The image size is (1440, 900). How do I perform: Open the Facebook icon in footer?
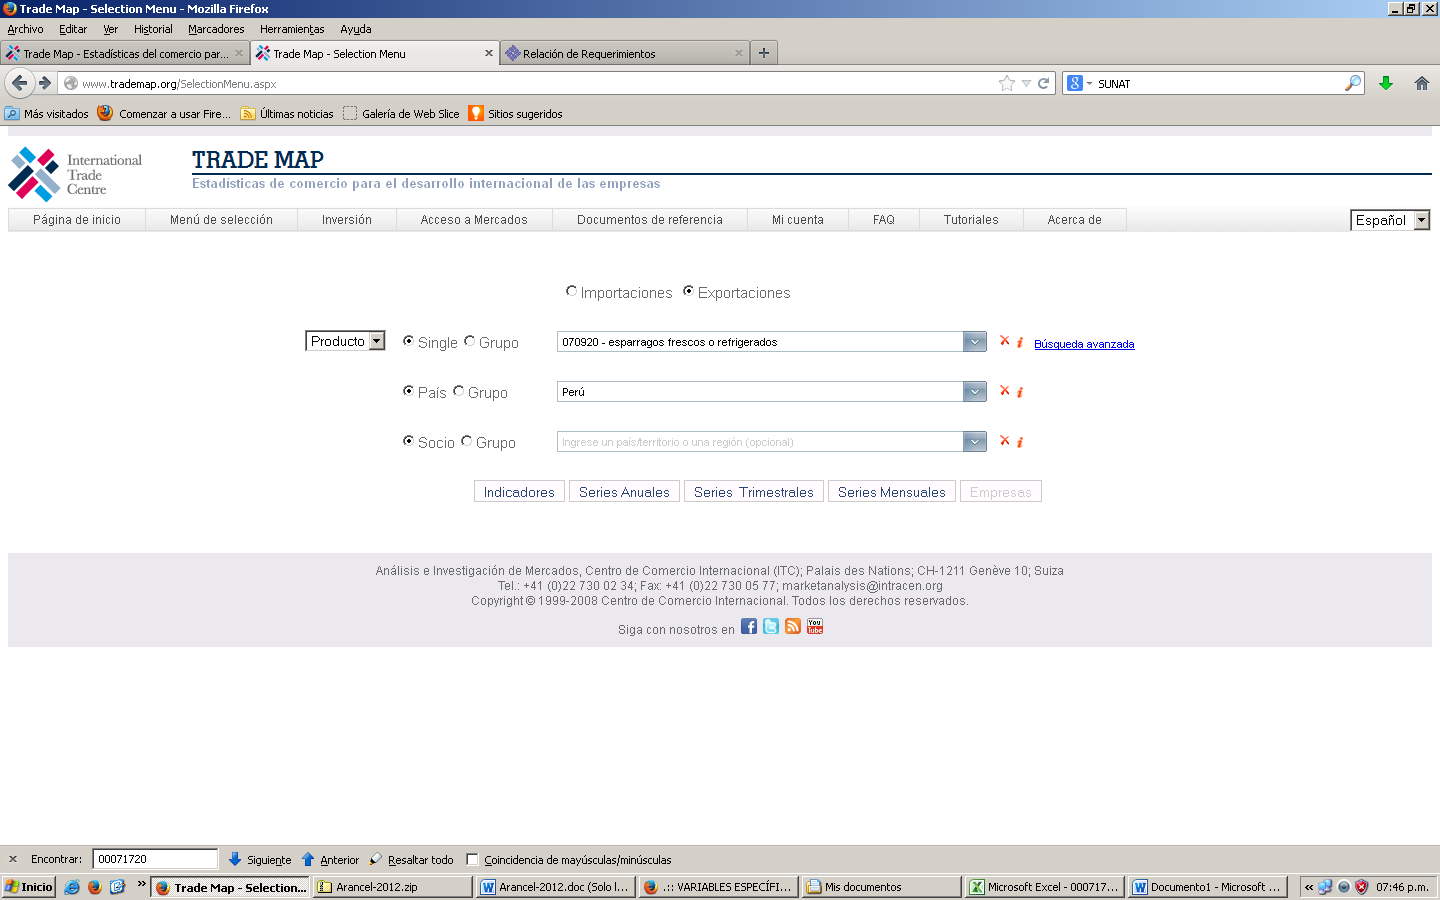(x=749, y=626)
